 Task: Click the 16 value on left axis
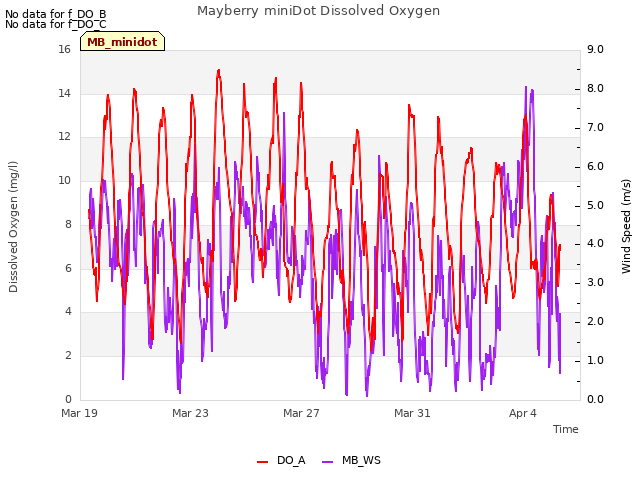[x=64, y=49]
